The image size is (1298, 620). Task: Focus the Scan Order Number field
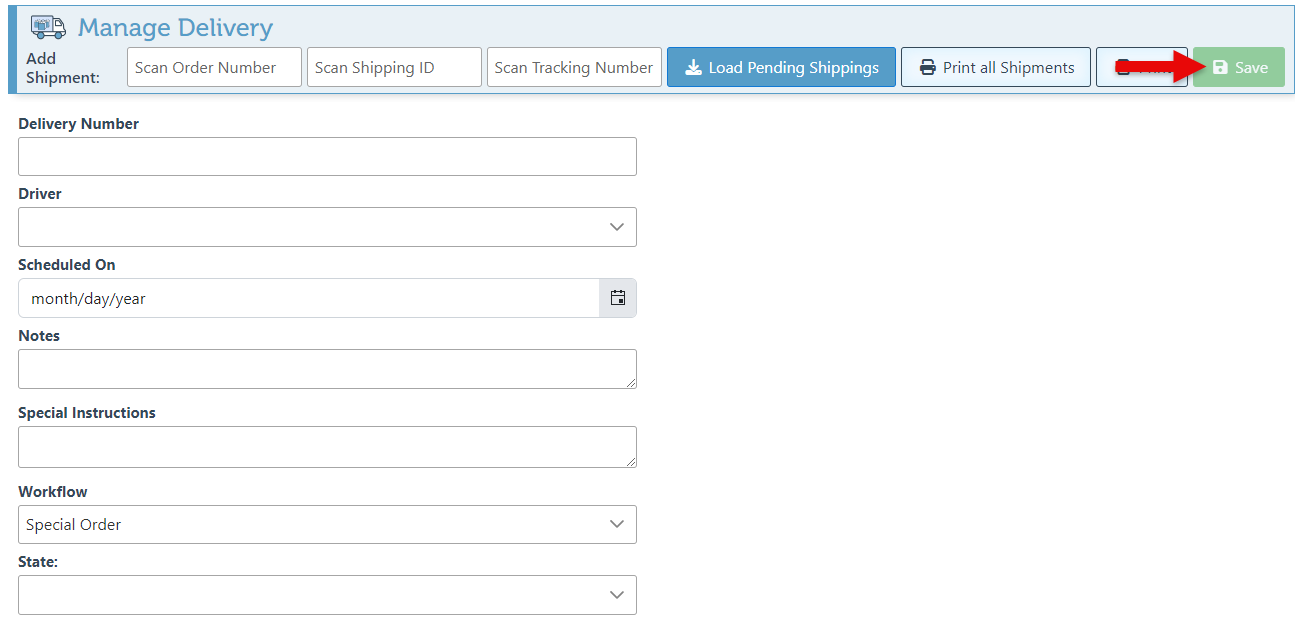214,68
